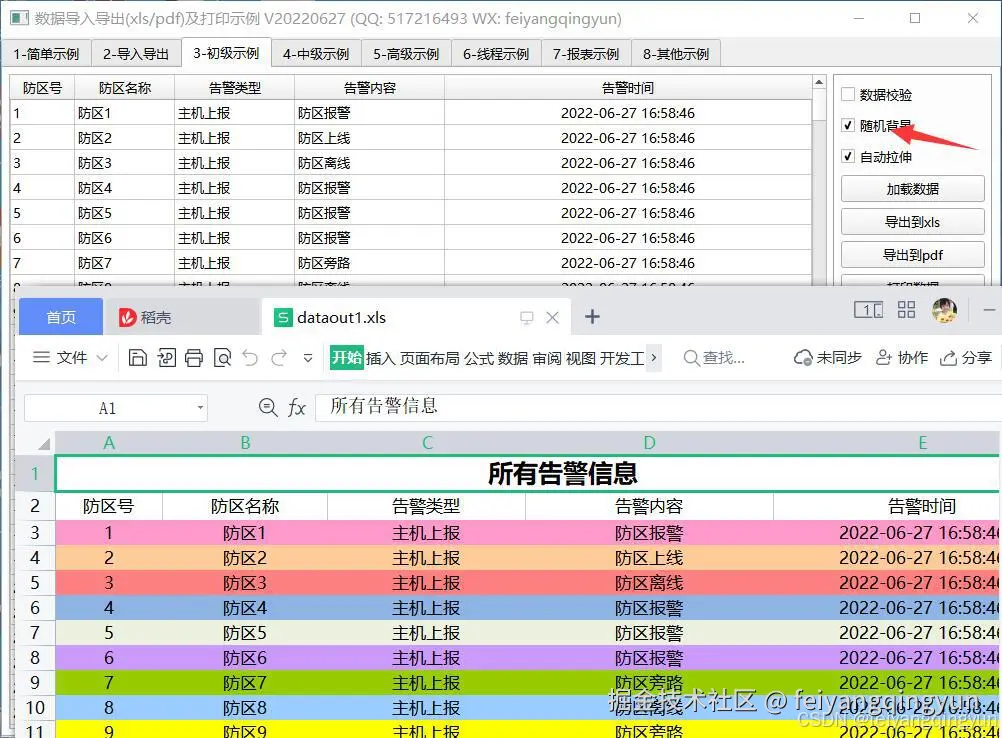This screenshot has width=1002, height=738.
Task: Click the Undo arrow icon
Action: coord(250,357)
